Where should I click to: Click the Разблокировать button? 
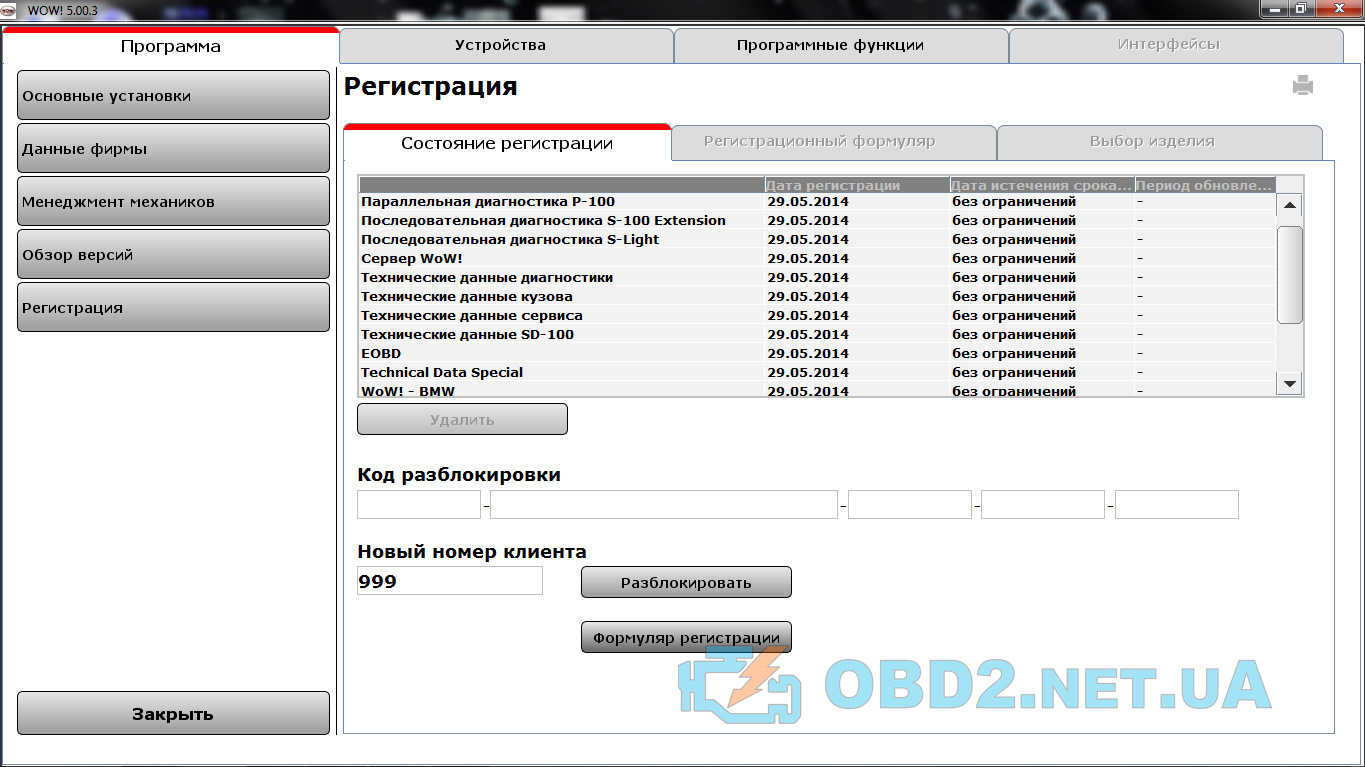click(686, 582)
